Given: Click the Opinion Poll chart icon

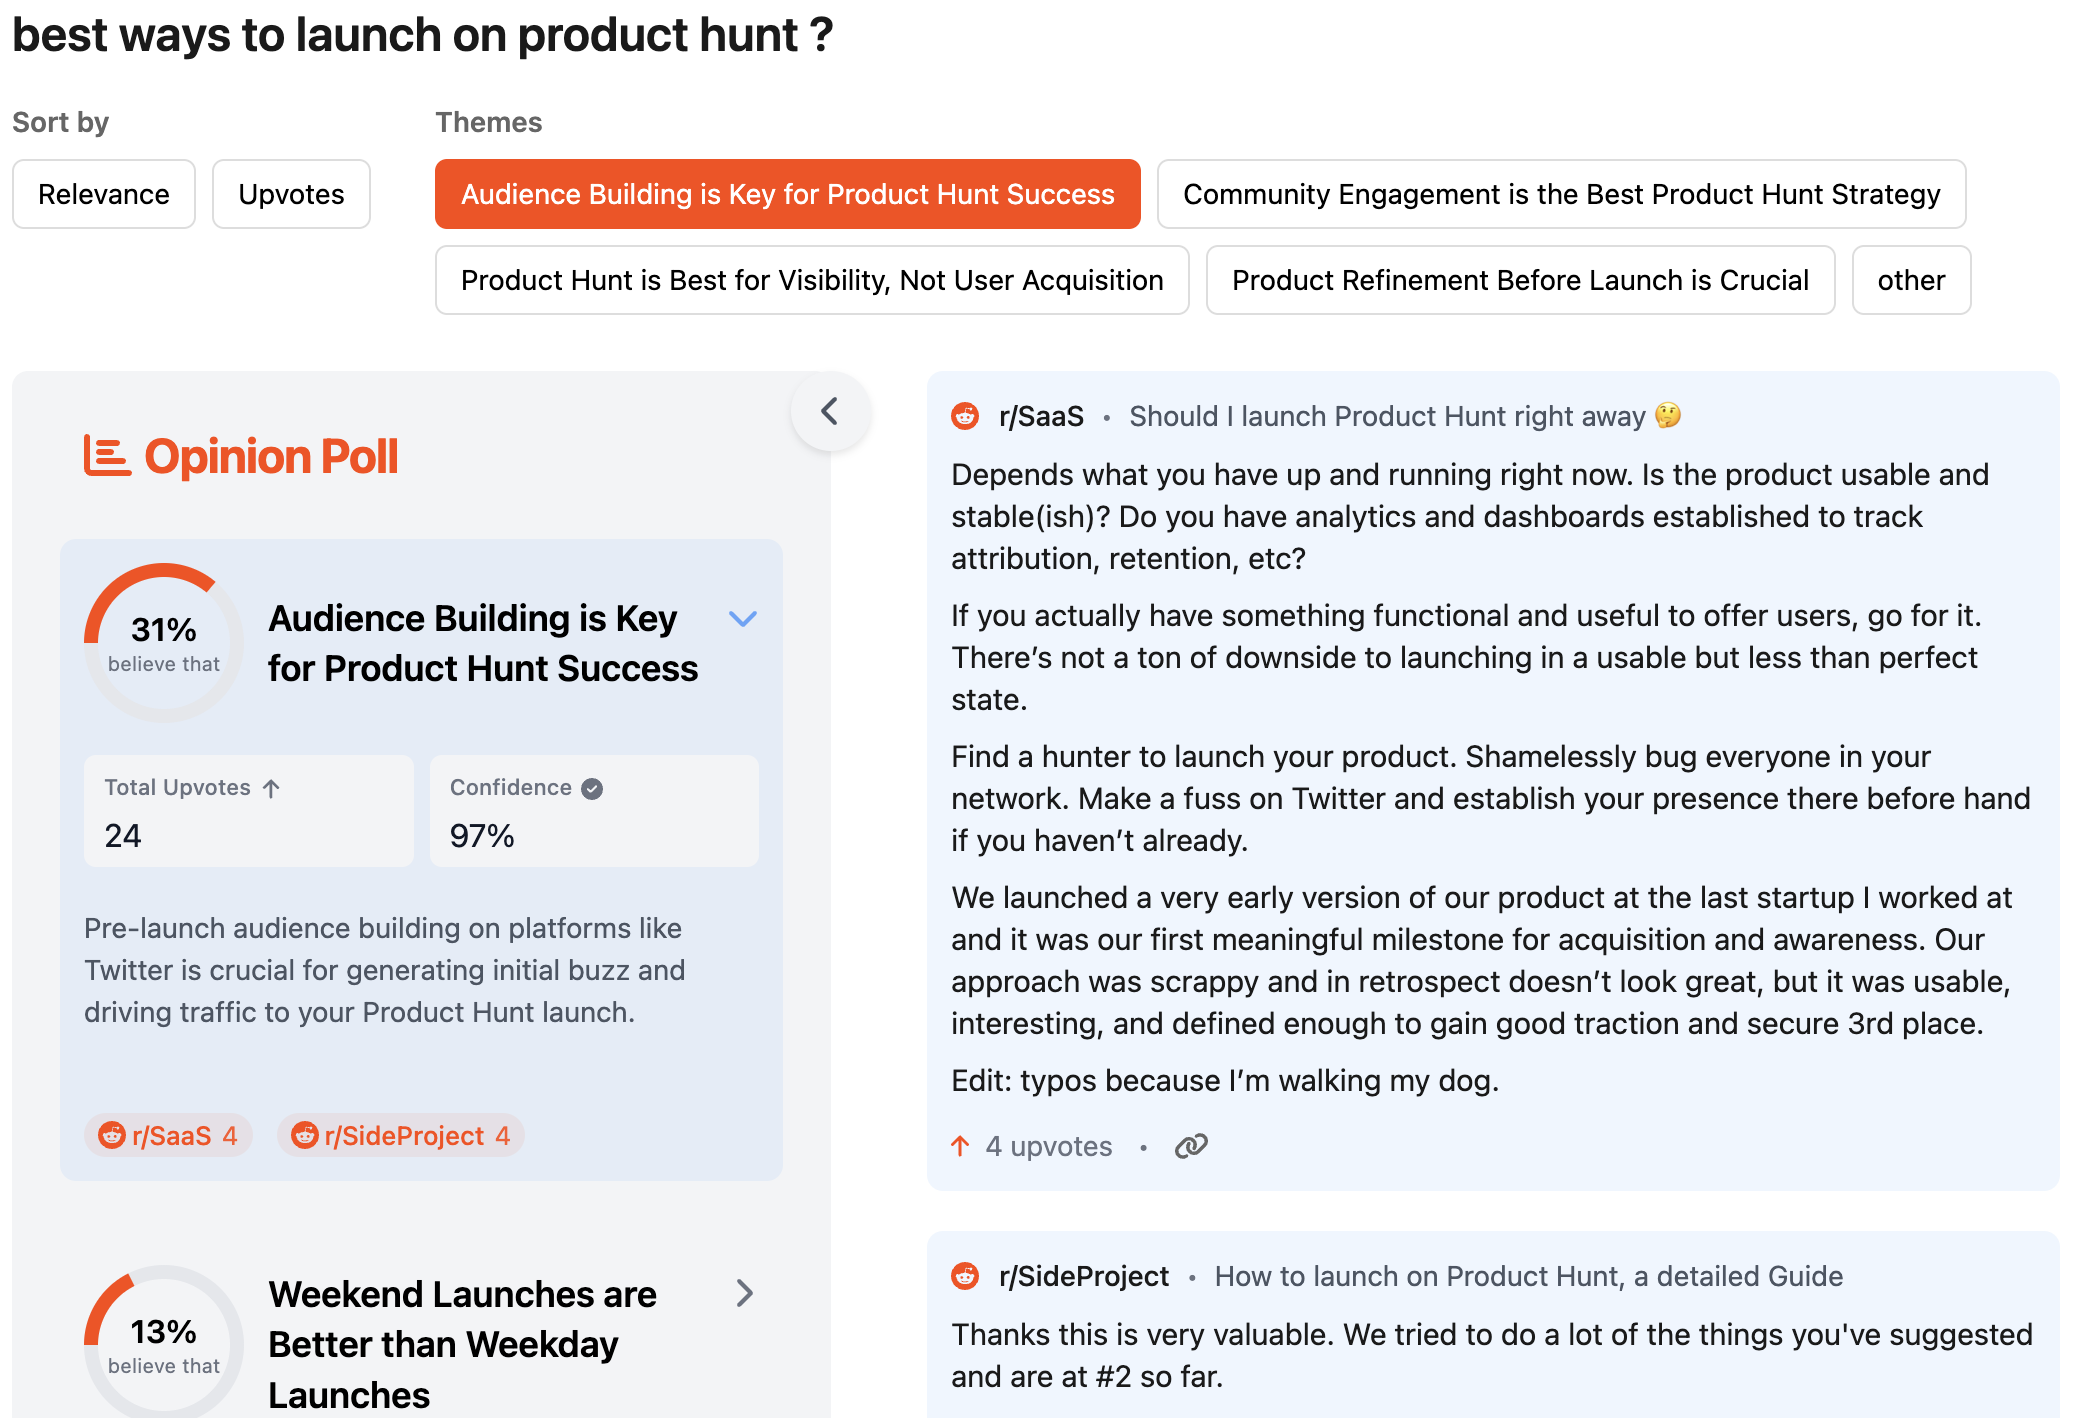Looking at the screenshot, I should click(107, 456).
